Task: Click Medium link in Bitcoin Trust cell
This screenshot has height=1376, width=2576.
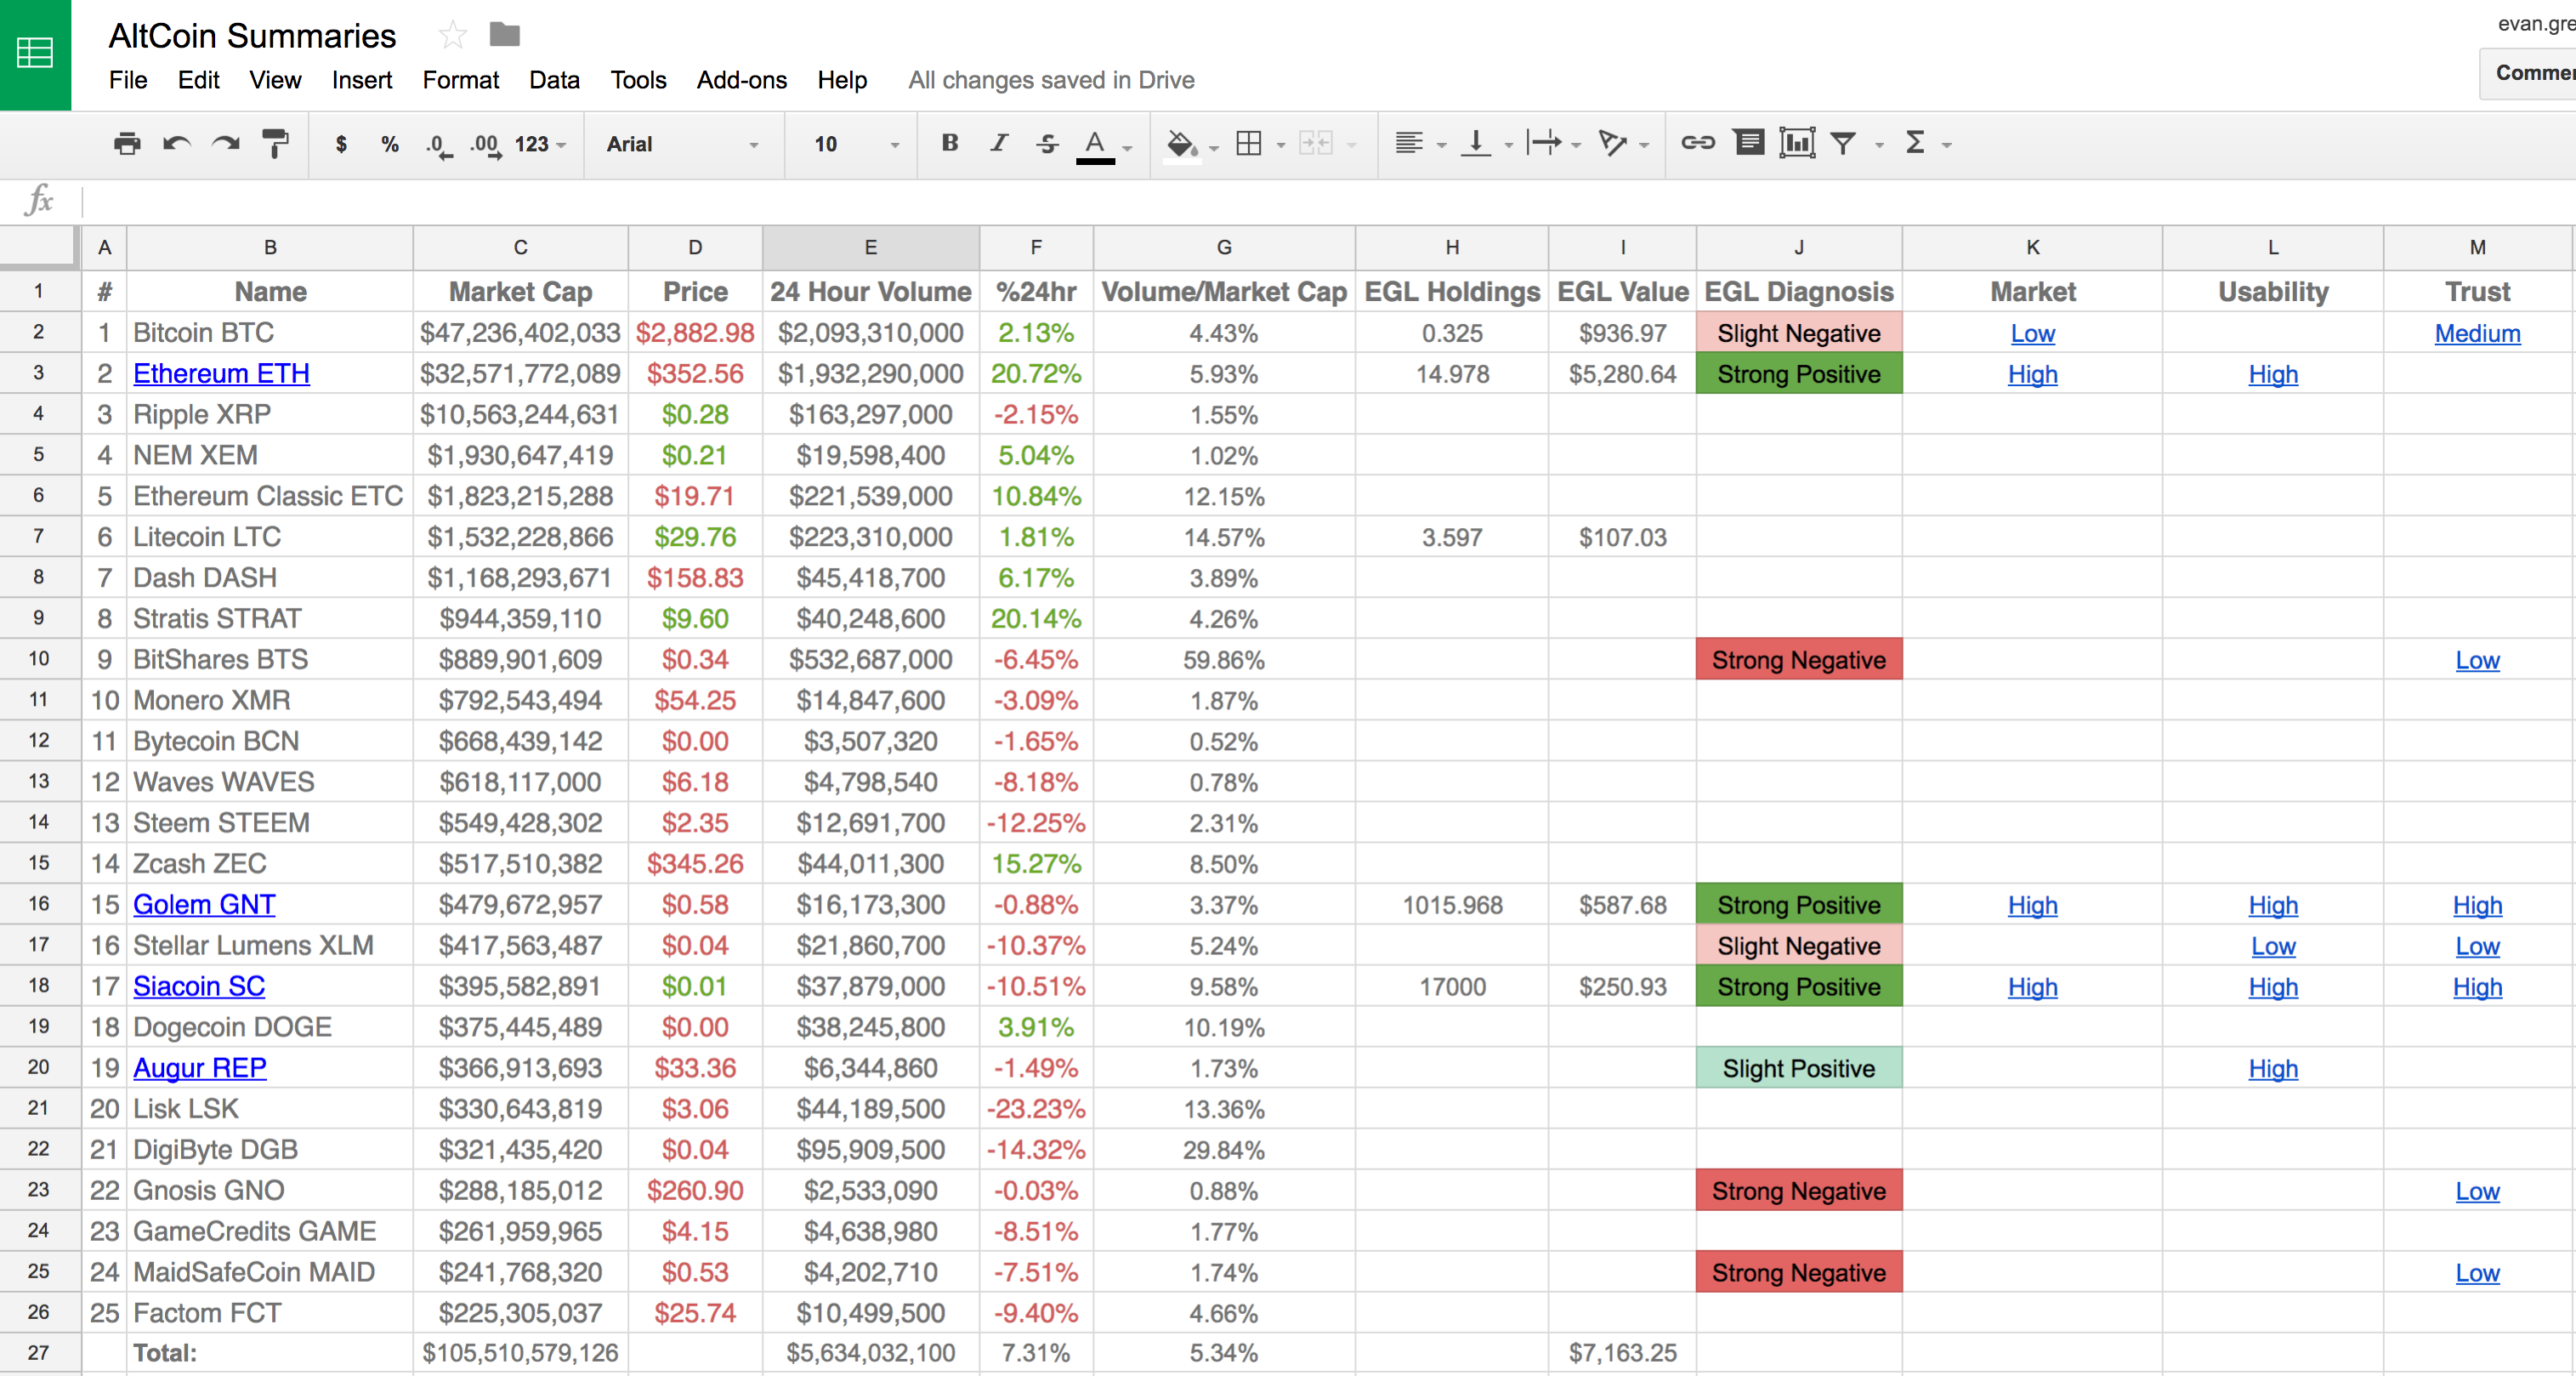Action: [2477, 334]
